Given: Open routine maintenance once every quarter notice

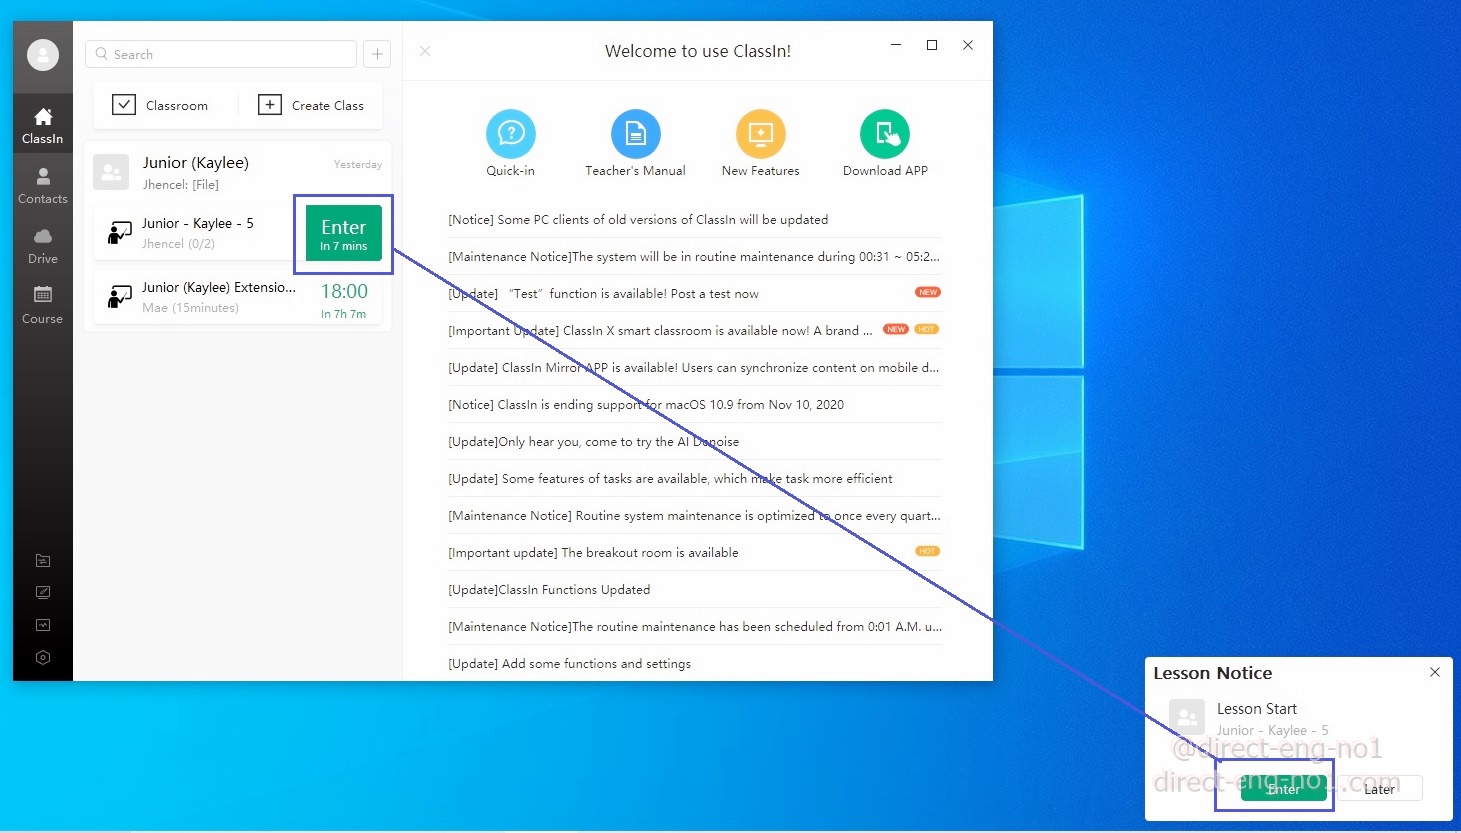Looking at the screenshot, I should coord(695,515).
